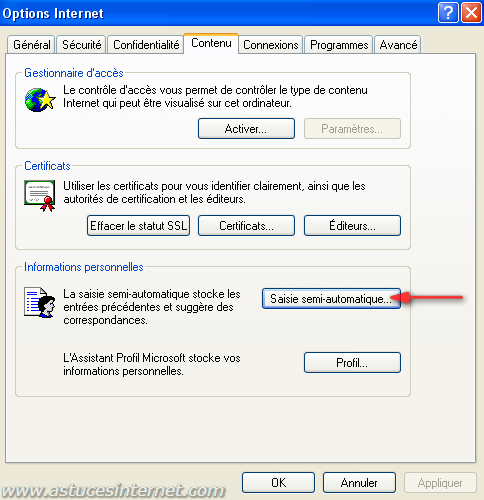The width and height of the screenshot is (484, 500).
Task: Open the Certificats... button
Action: pos(246,226)
